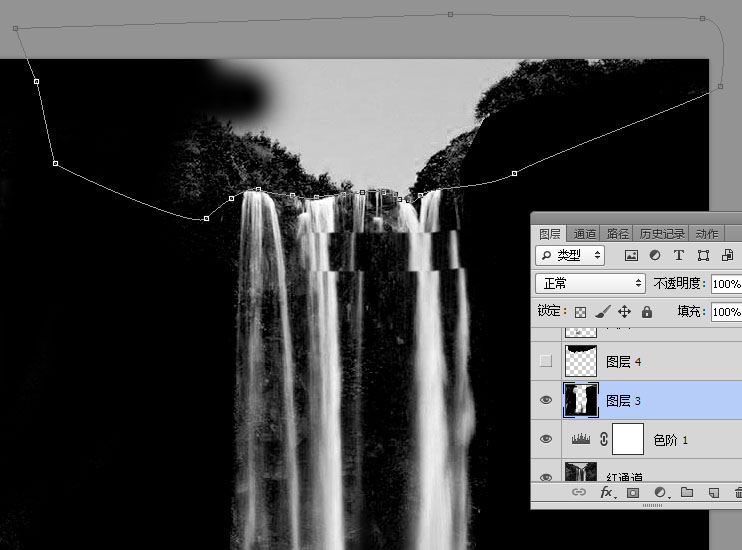The width and height of the screenshot is (742, 550).
Task: Hide the 色阶 1 adjustment layer
Action: 546,439
